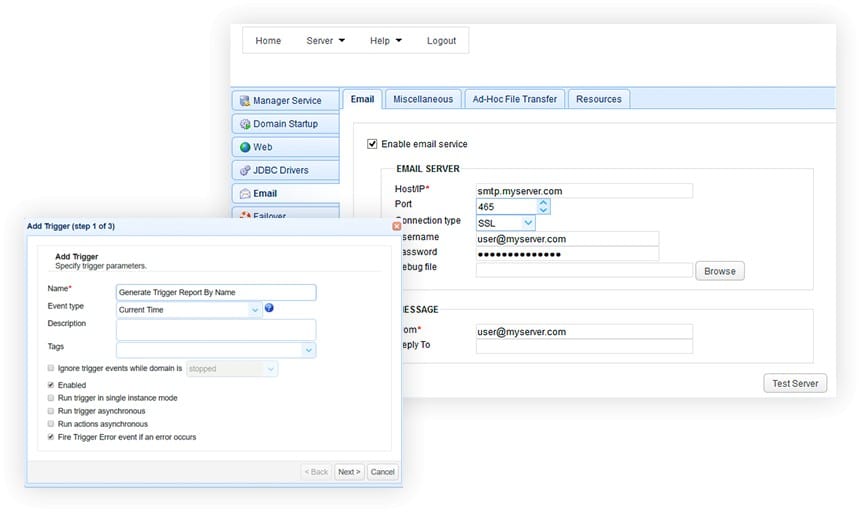This screenshot has height=512, width=860.
Task: Check Run trigger asynchronous
Action: pos(50,411)
